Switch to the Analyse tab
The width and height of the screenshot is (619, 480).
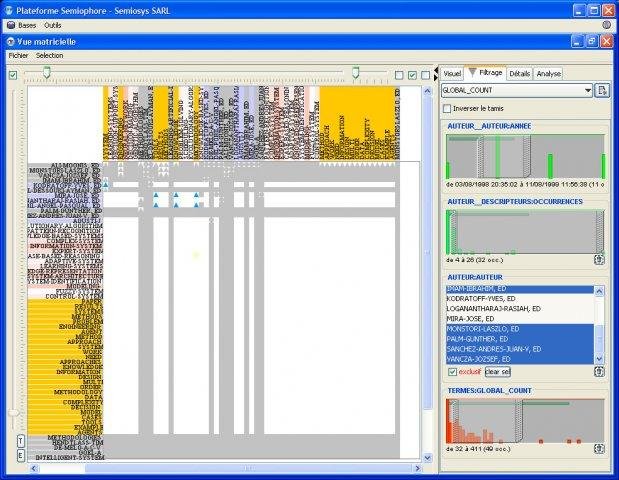549,74
